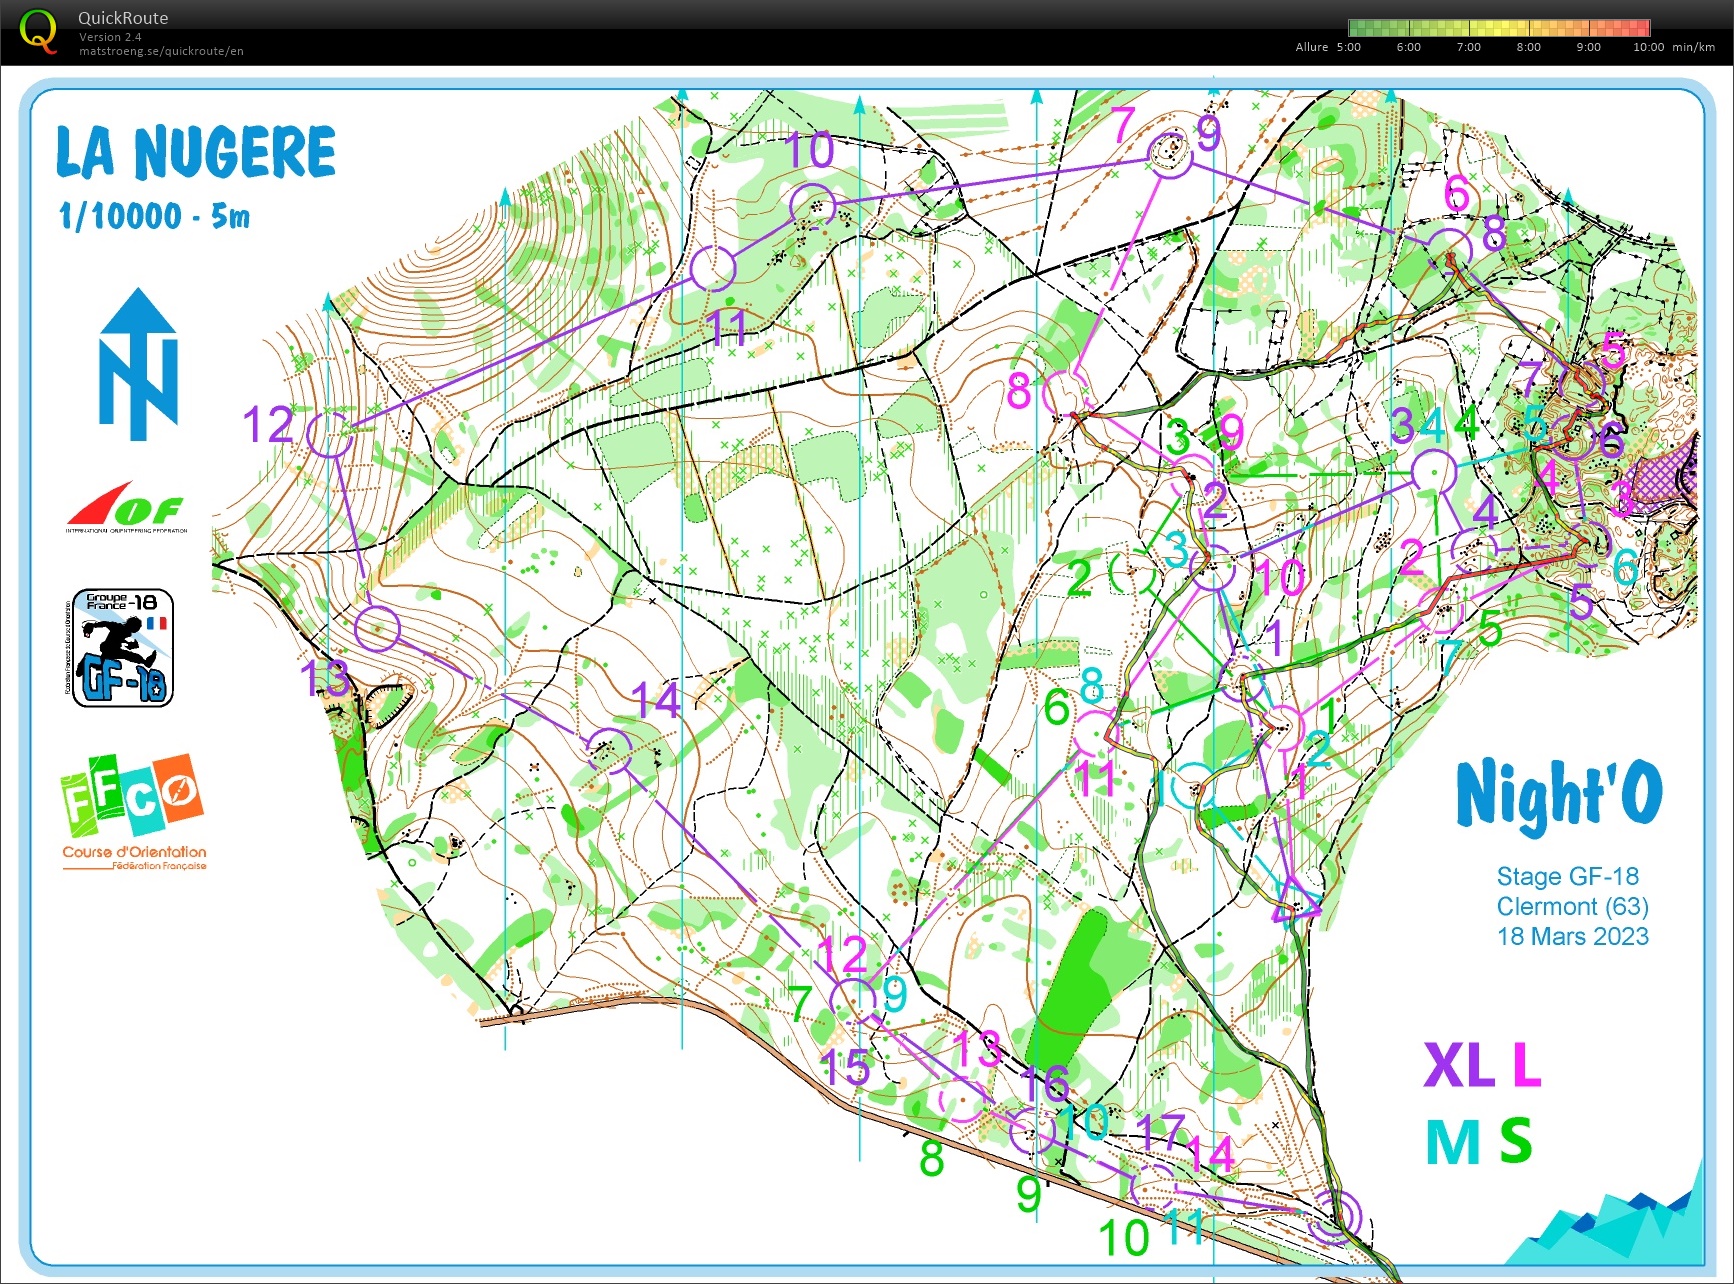Click the '1/10000 - 5m' scale text
The width and height of the screenshot is (1734, 1284).
click(154, 216)
